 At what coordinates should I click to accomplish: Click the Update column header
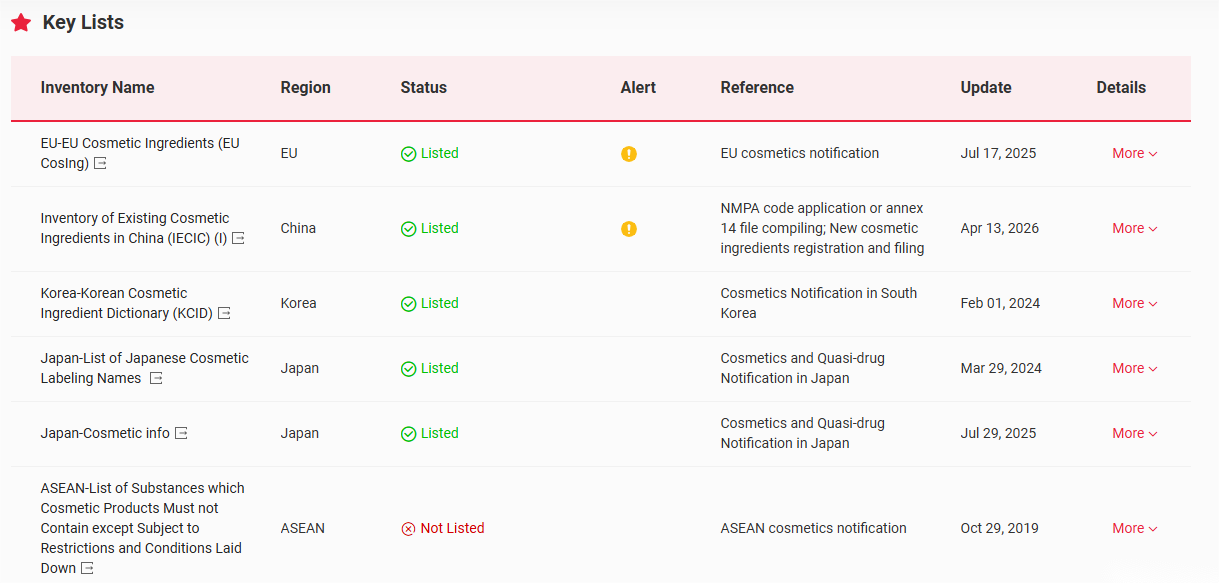(x=985, y=88)
